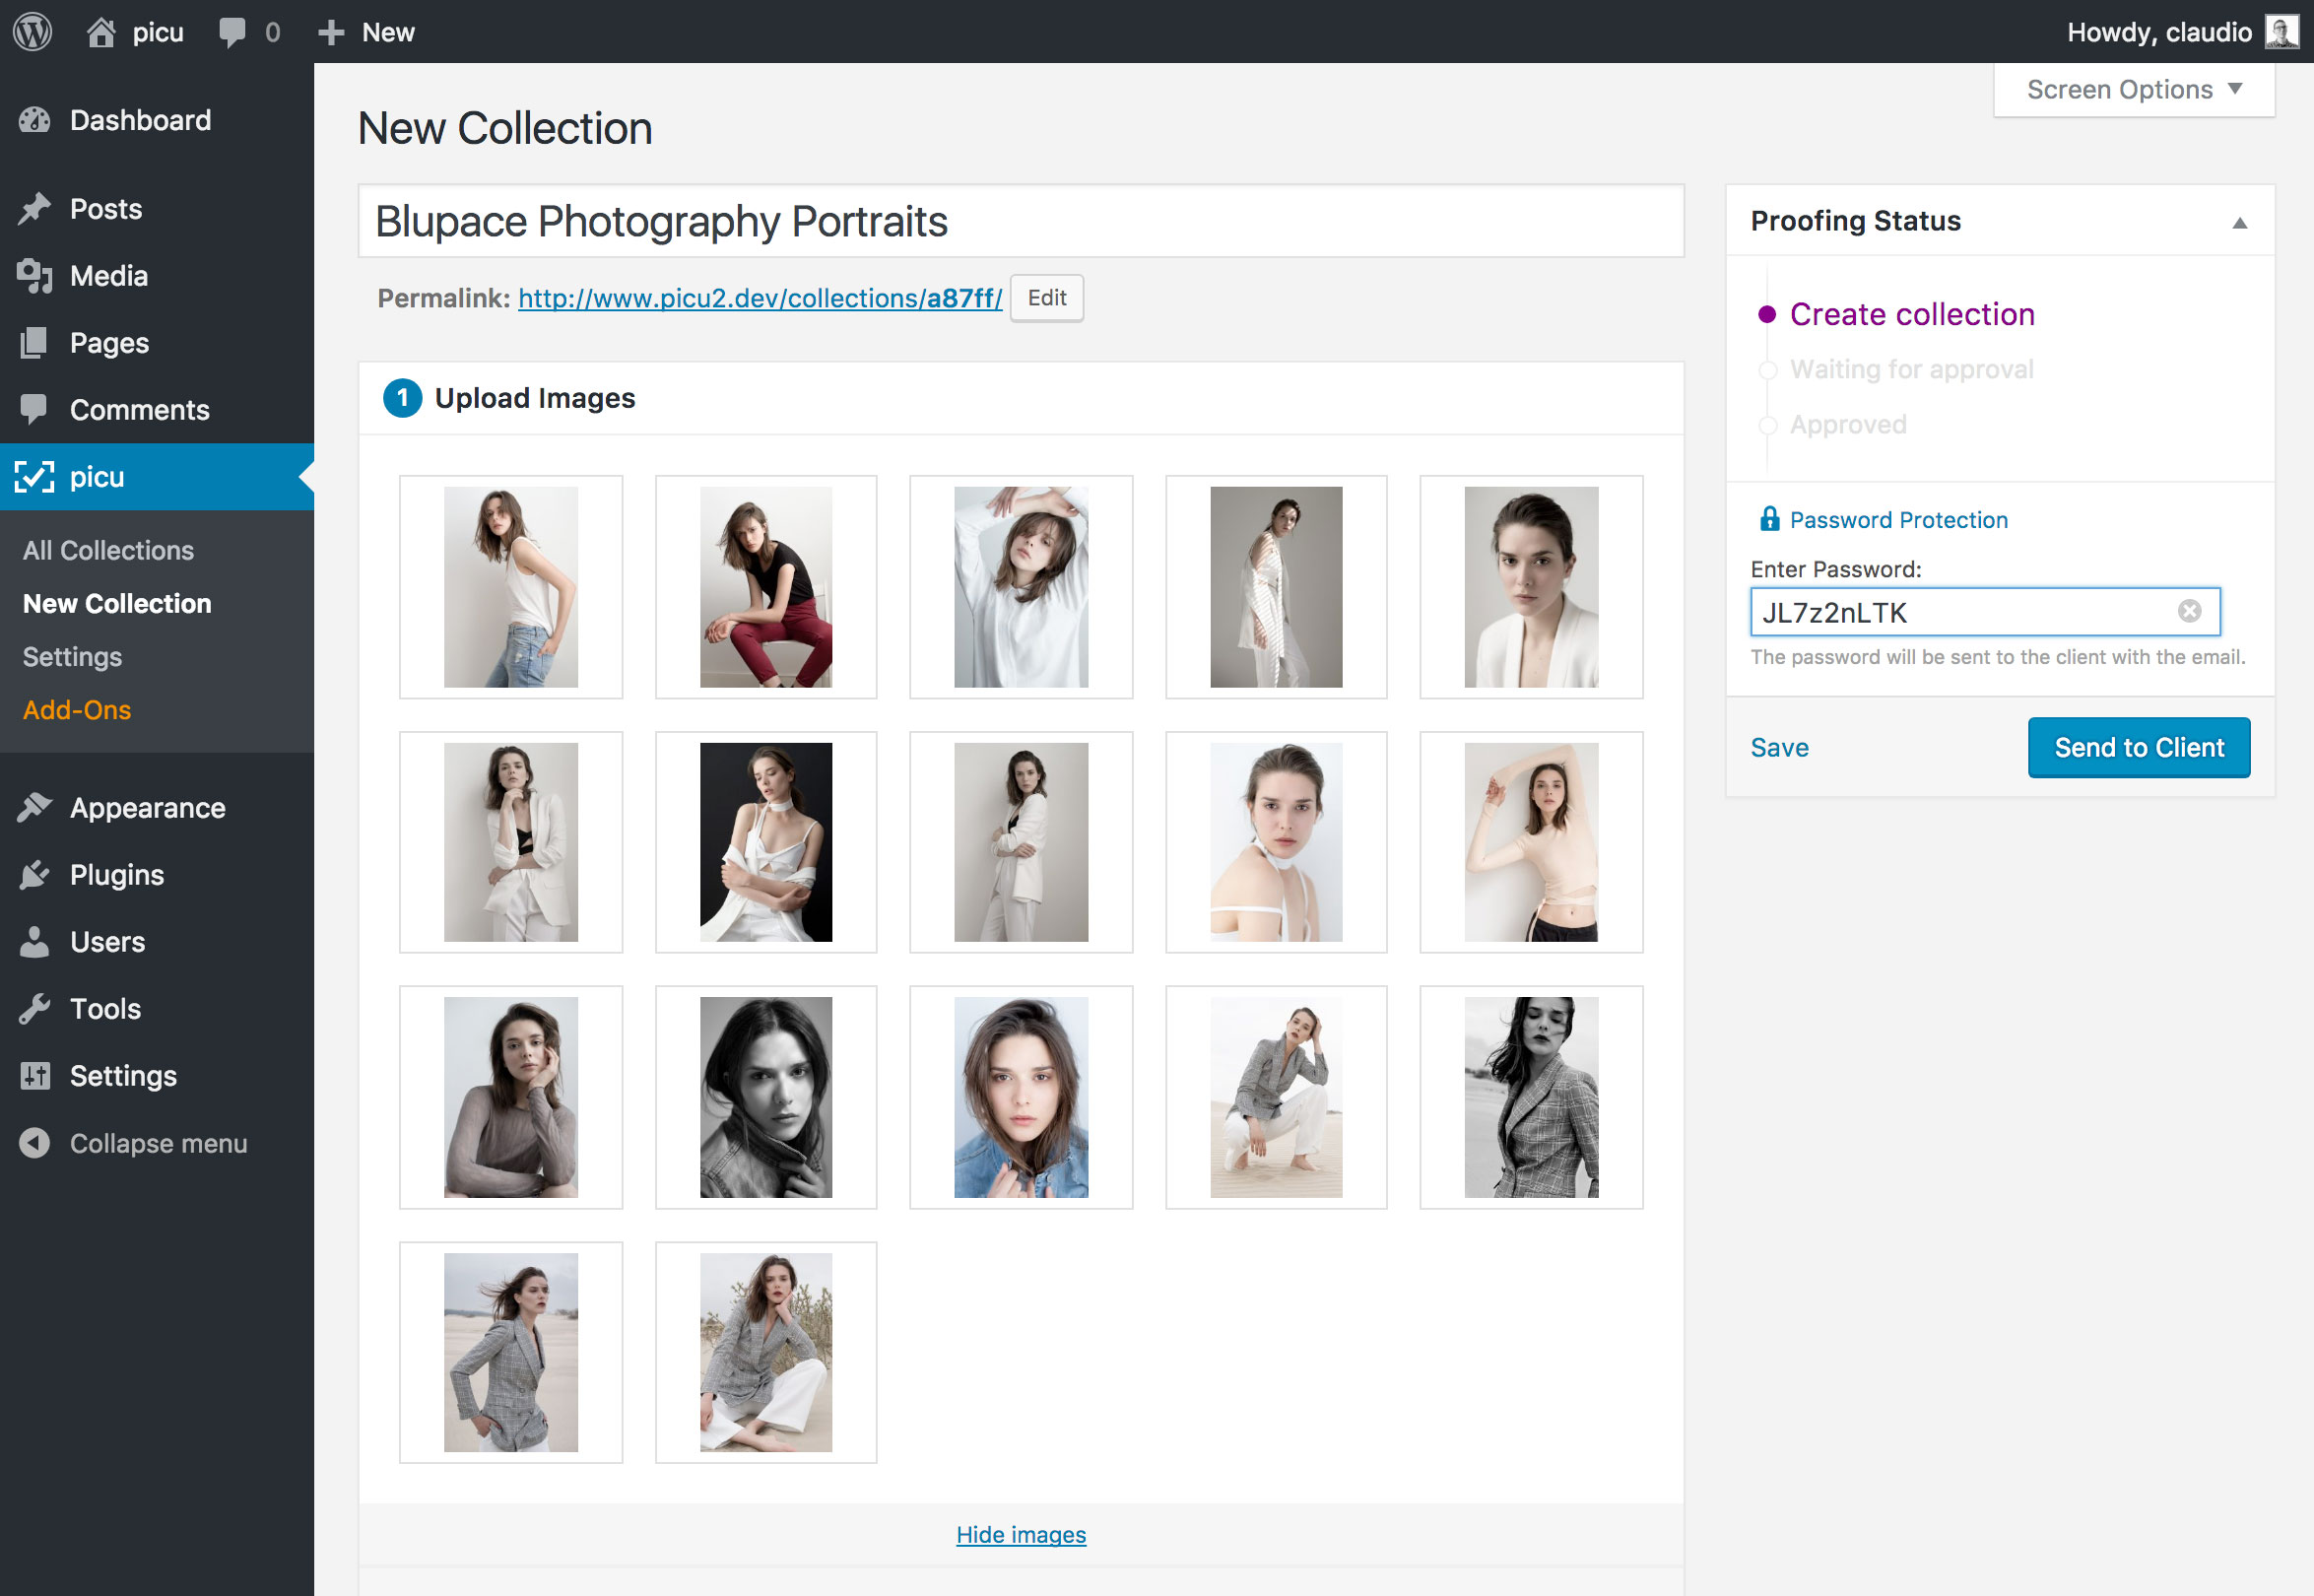Click the Enter Password input field
2314x1596 pixels.
(1984, 611)
